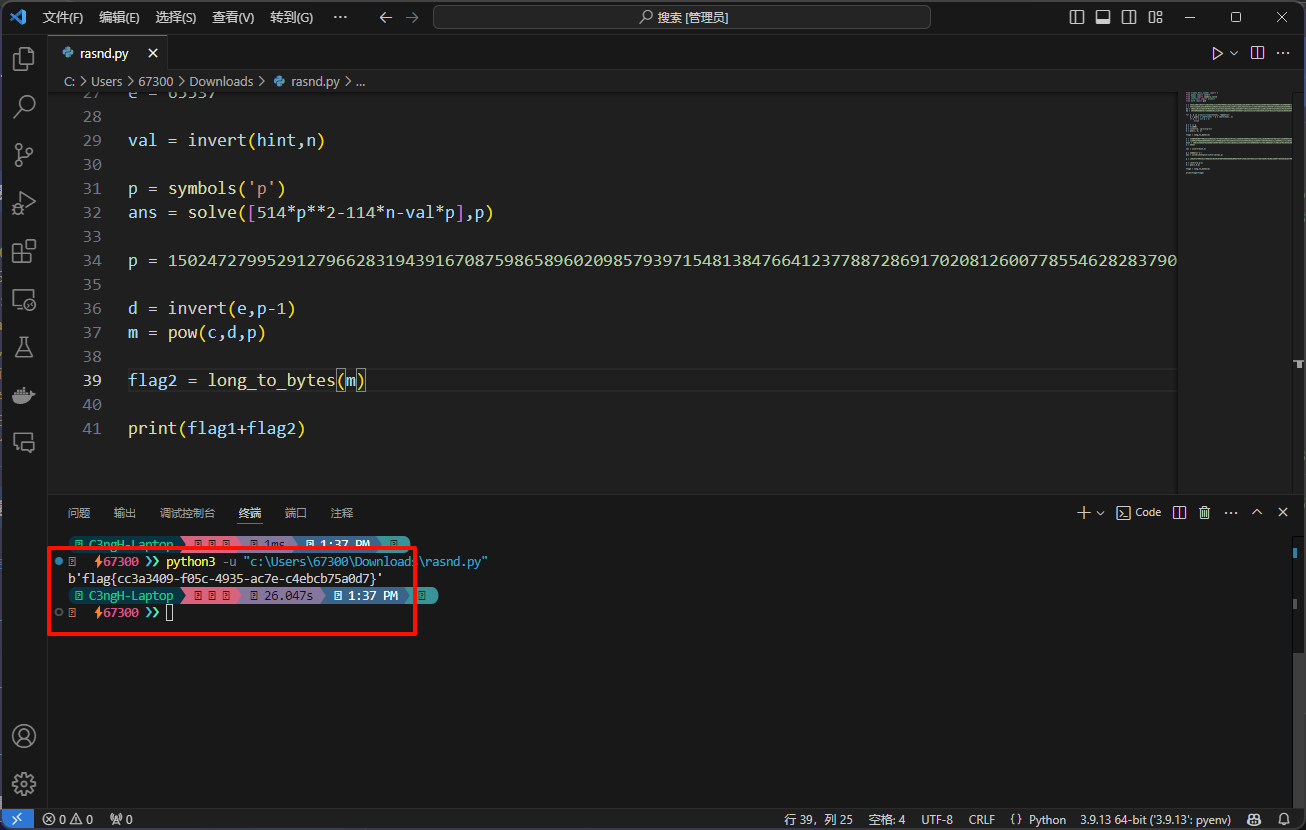Open the 转到(G) menu
This screenshot has width=1306, height=830.
[291, 17]
